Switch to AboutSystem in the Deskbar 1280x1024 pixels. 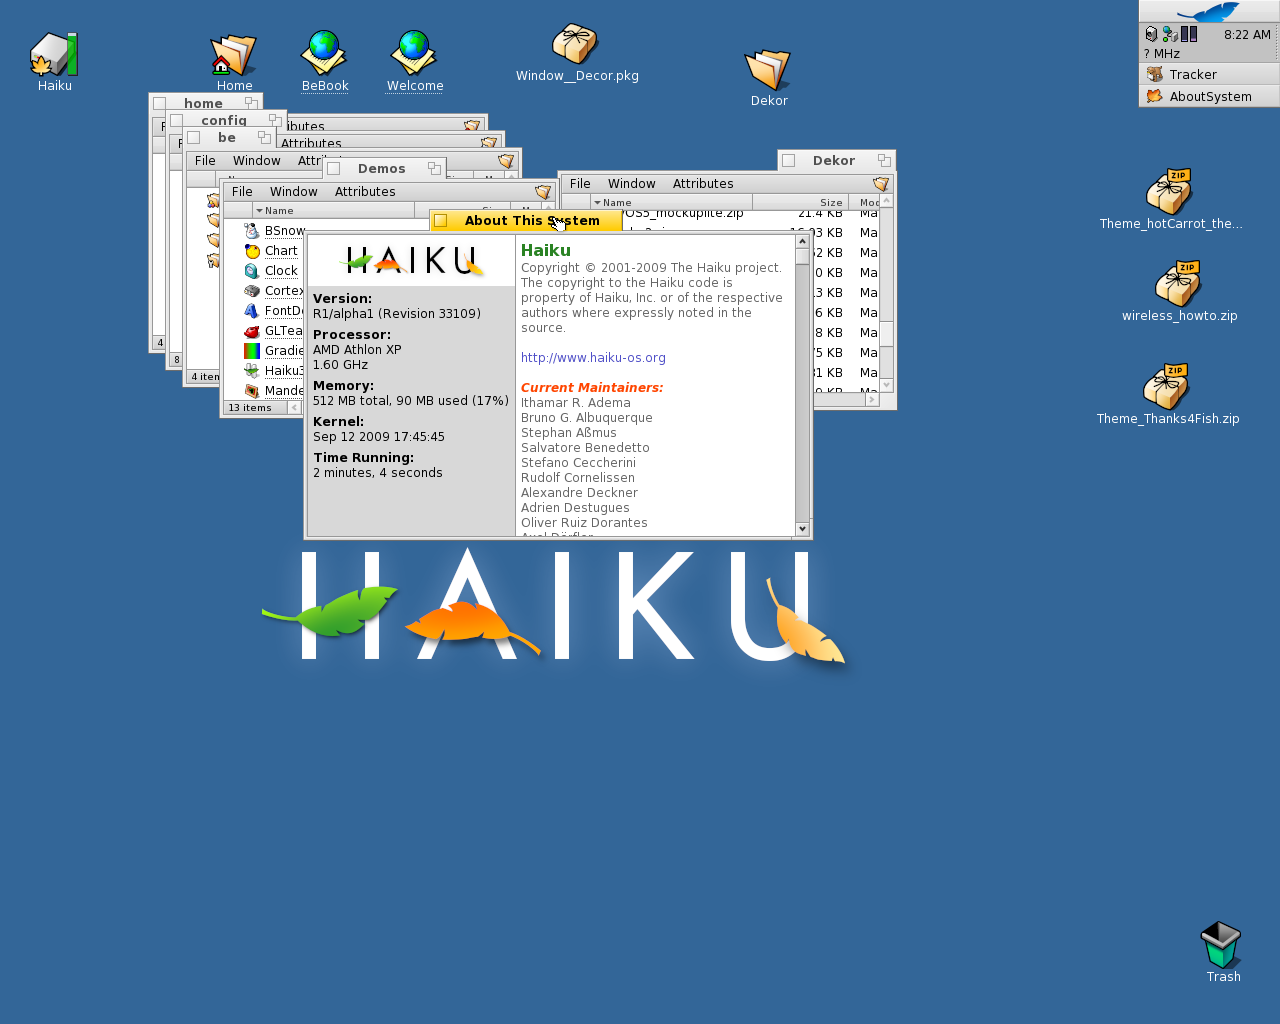tap(1209, 96)
